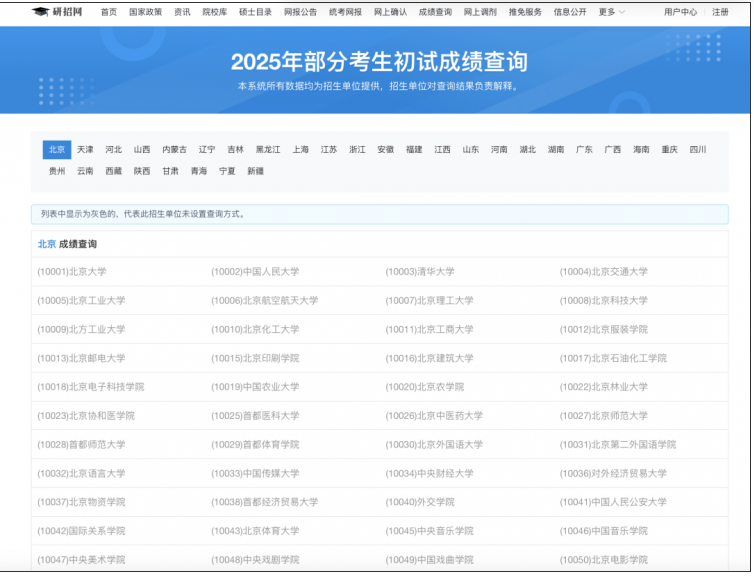
Task: Click (10007)北京理工大学 entry
Action: click(429, 301)
